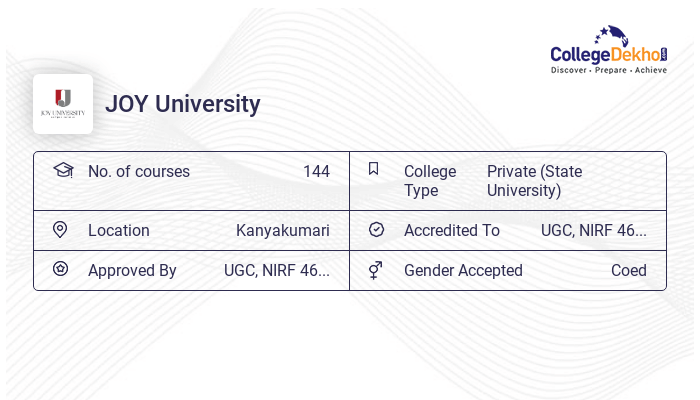
Task: Click the JOY University logo thumbnail
Action: click(x=63, y=104)
